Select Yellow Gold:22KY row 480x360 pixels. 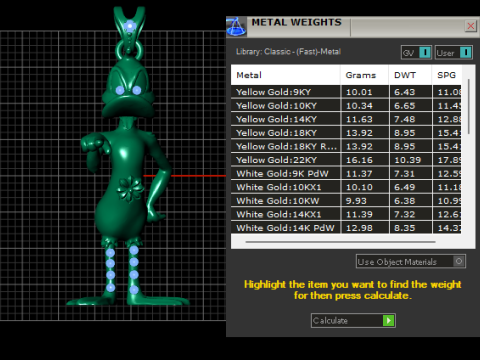click(x=346, y=160)
